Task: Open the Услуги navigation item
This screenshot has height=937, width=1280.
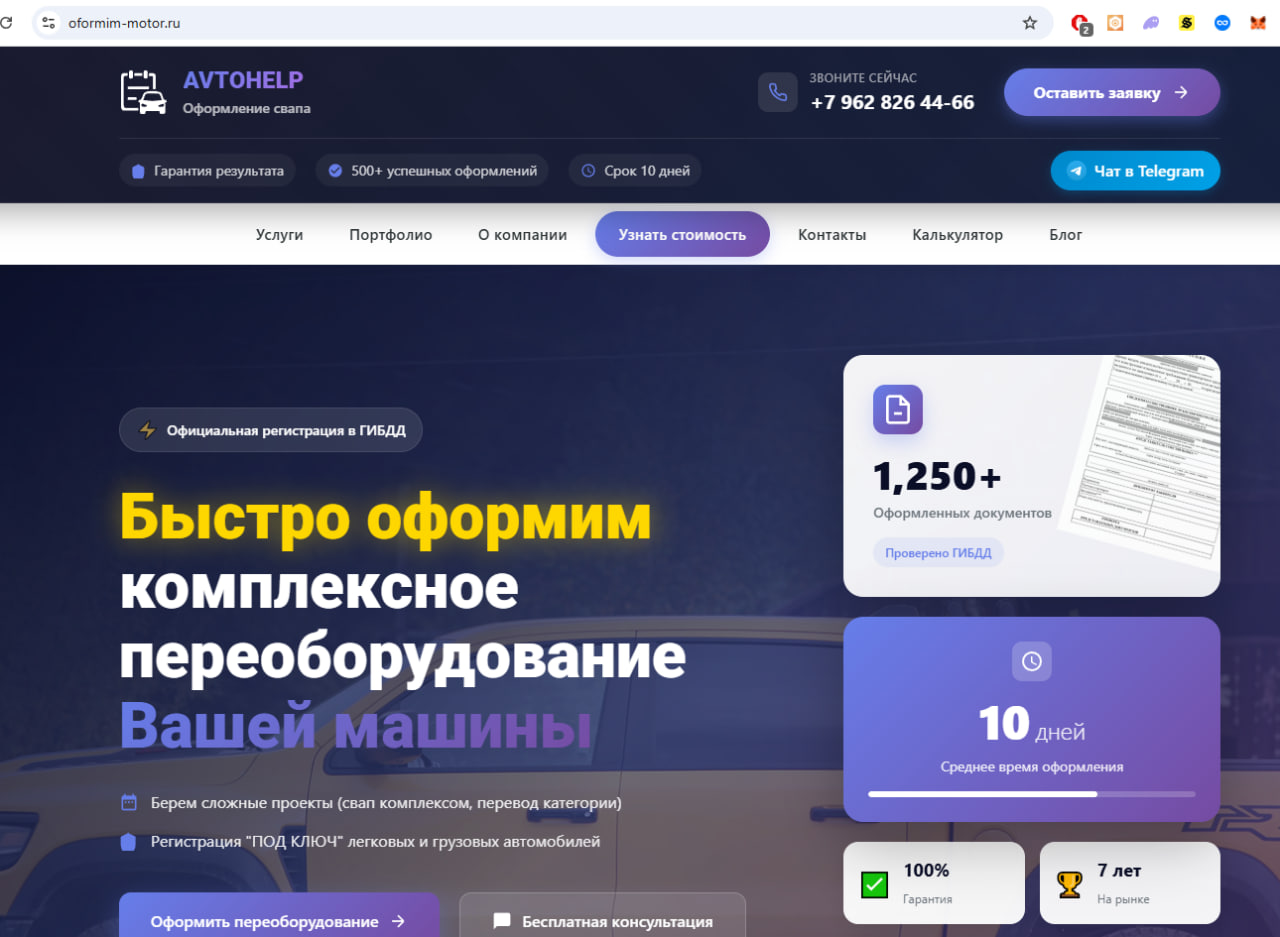Action: tap(279, 234)
